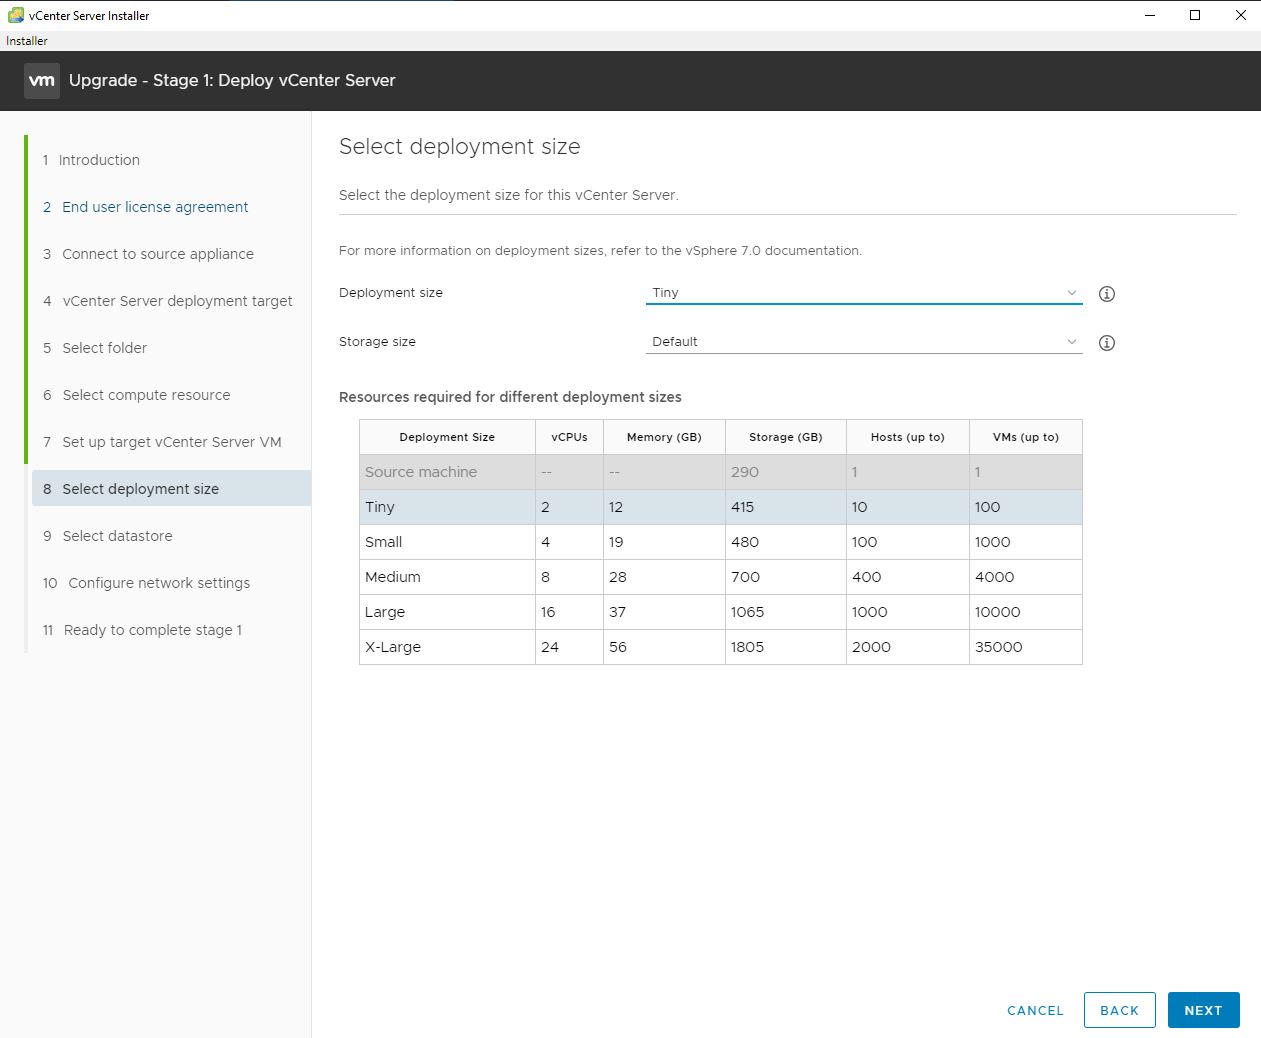Click the NEXT button
The width and height of the screenshot is (1261, 1038).
tap(1204, 1010)
